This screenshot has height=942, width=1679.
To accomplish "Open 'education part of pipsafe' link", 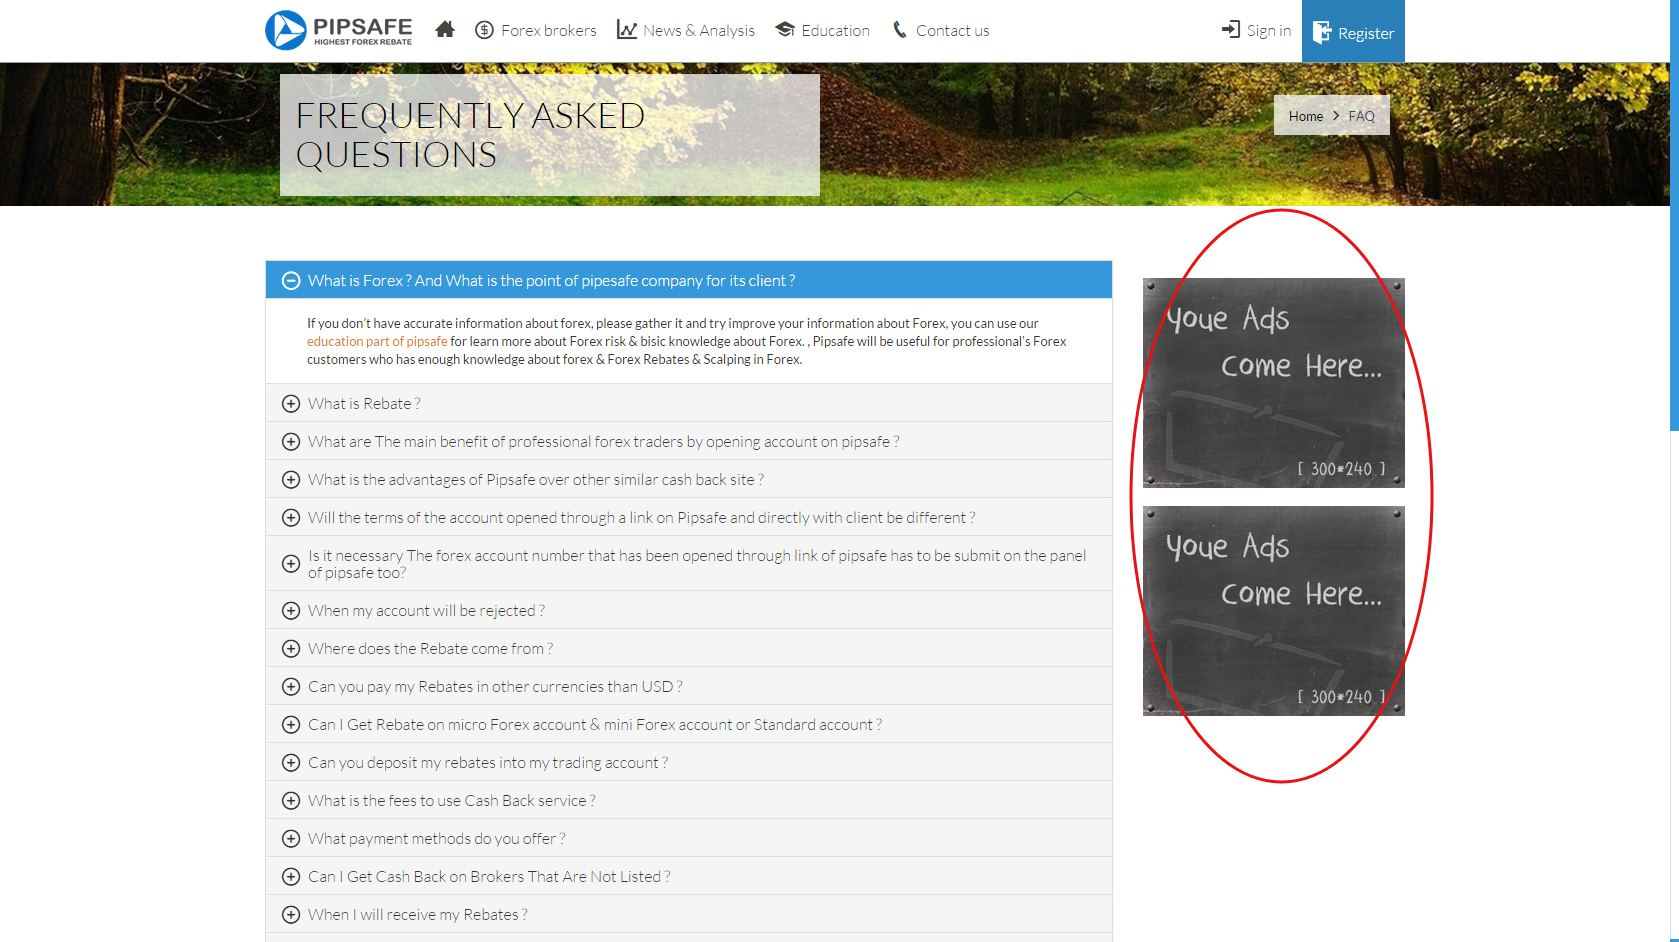I will (x=377, y=342).
